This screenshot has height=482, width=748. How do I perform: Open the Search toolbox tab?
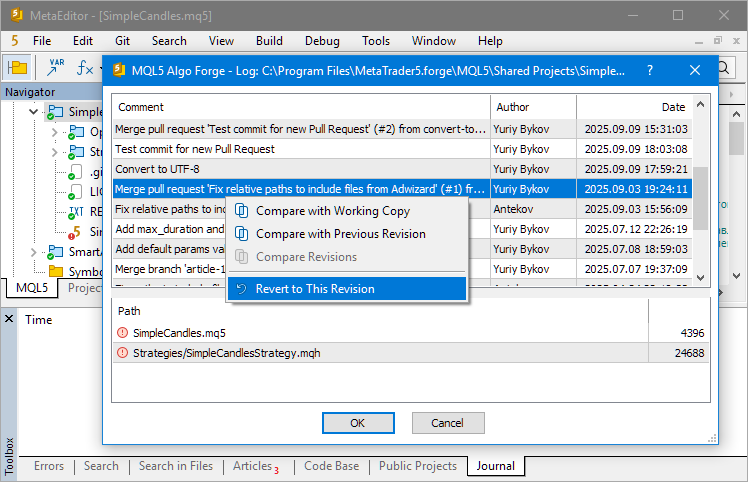tap(101, 466)
